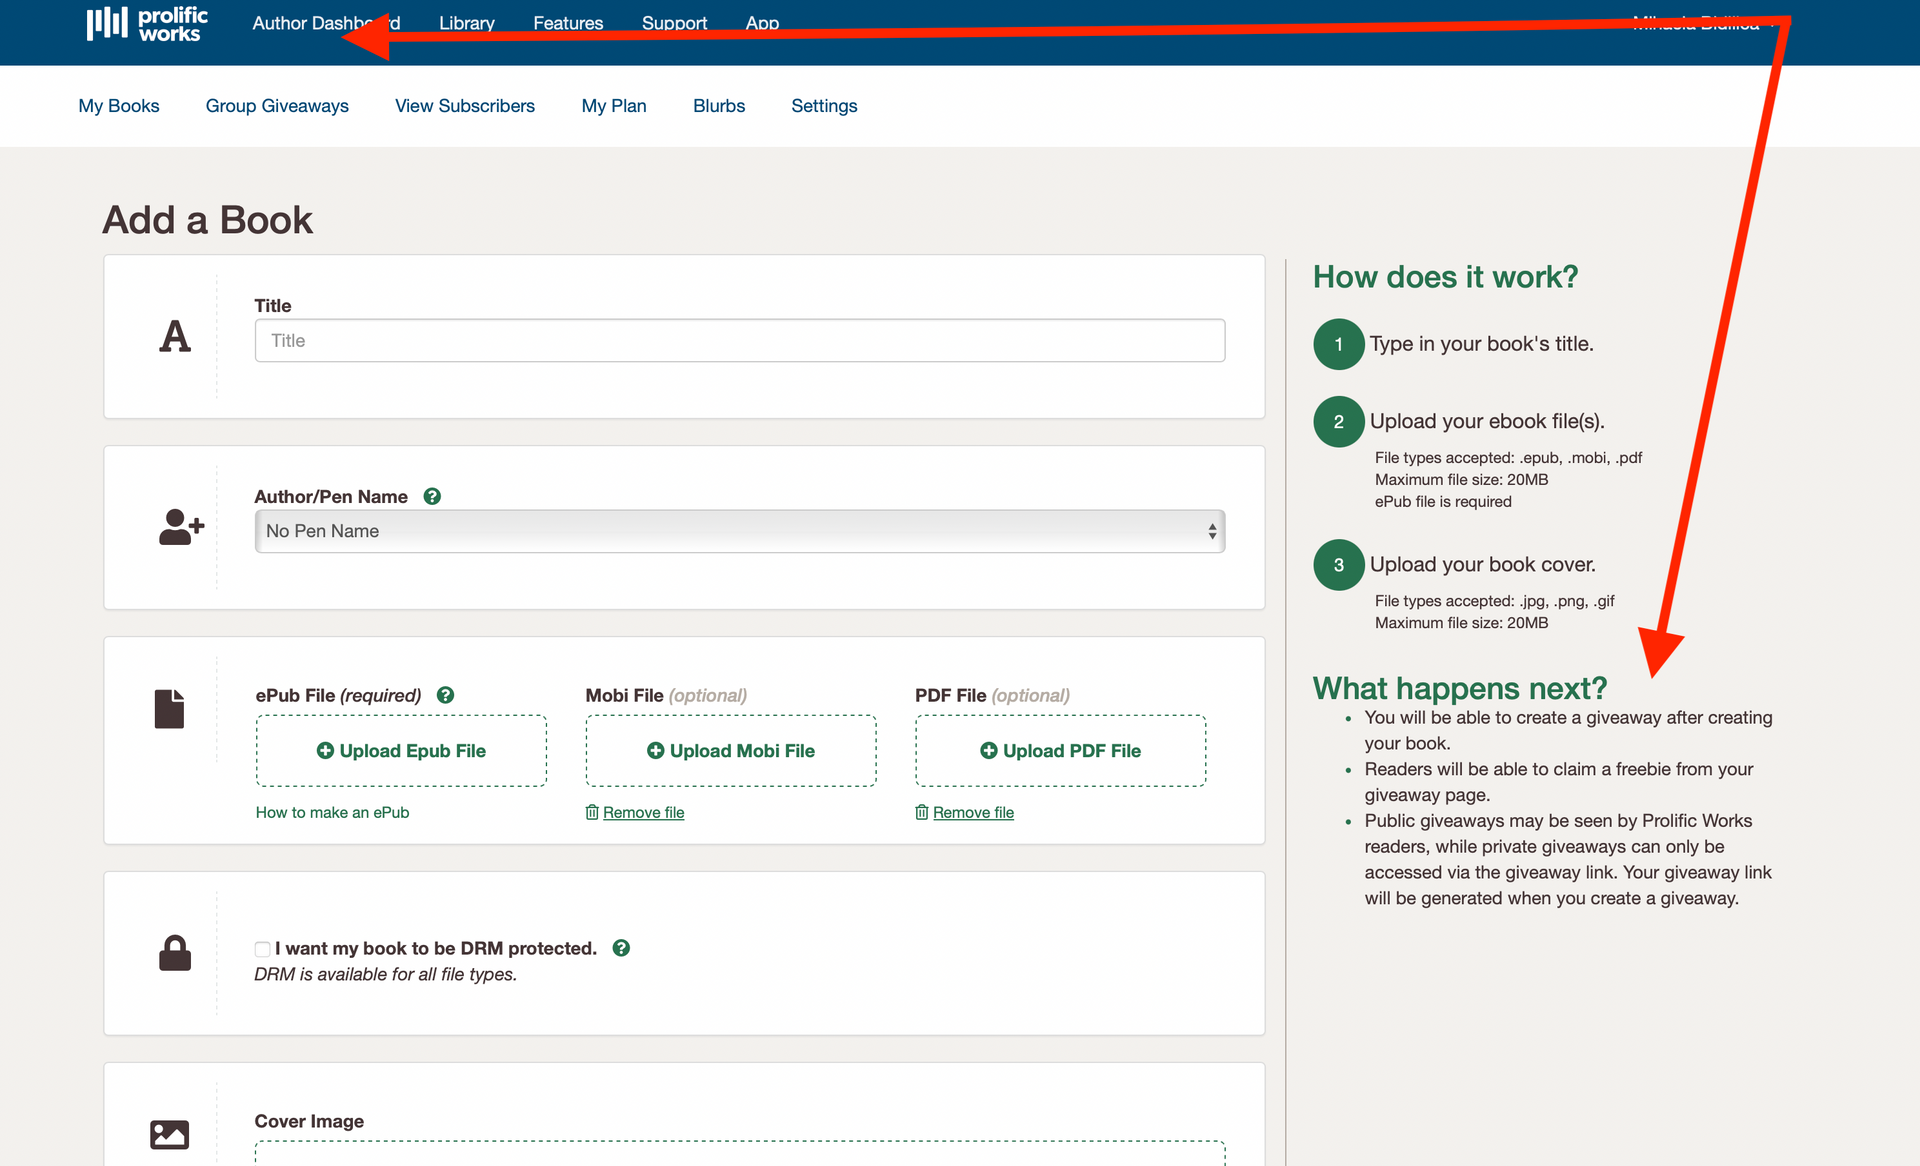Screen dimensions: 1920x1166
Task: Click Upload Epub File button
Action: pyautogui.click(x=401, y=751)
